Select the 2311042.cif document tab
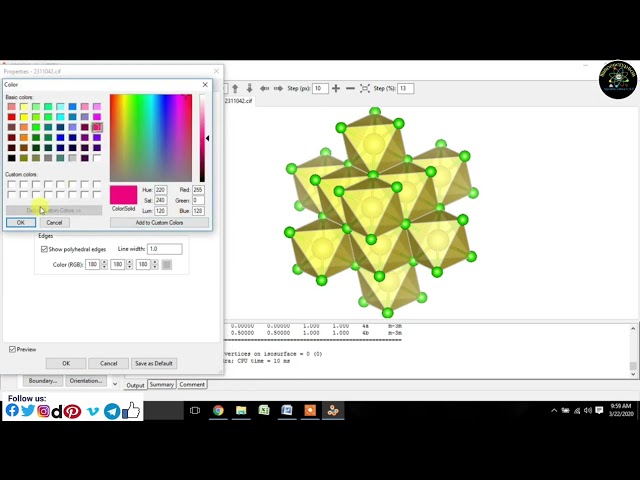Screen dimensions: 640x480 click(238, 100)
